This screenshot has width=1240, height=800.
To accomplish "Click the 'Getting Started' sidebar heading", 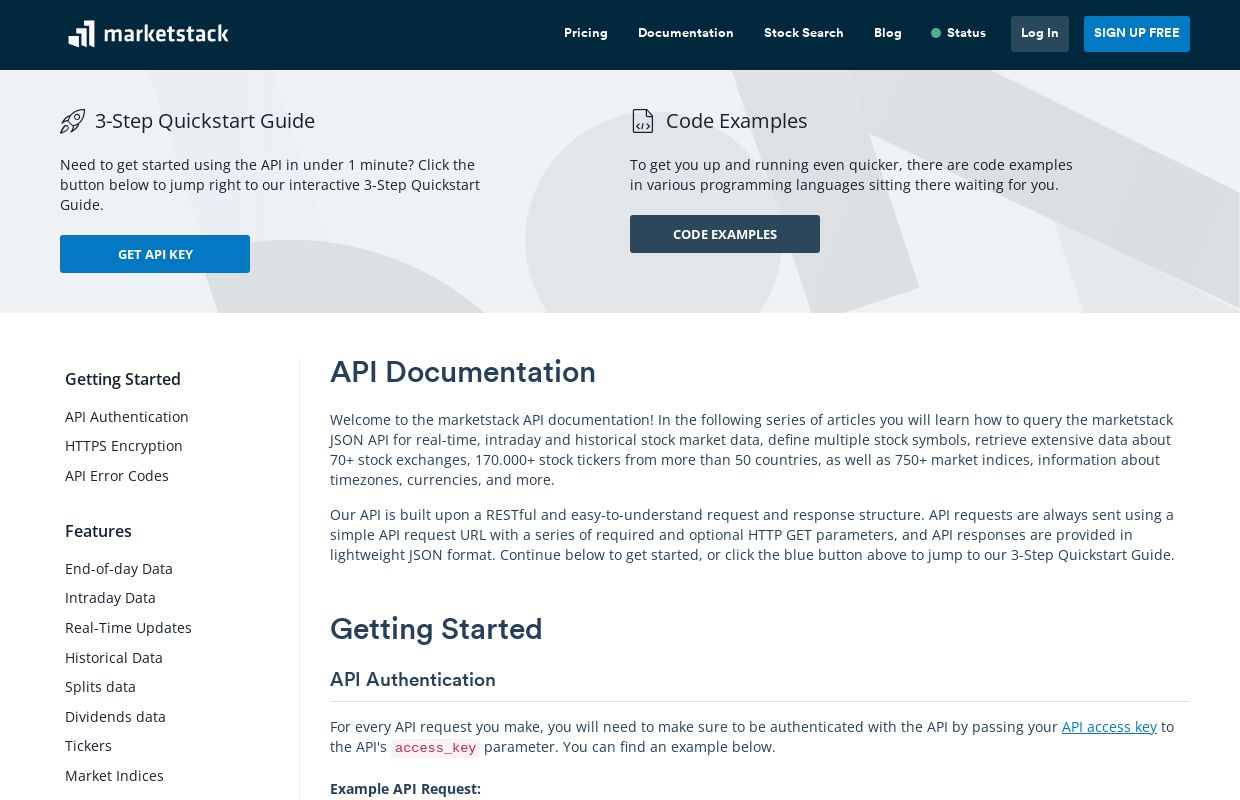I will point(123,379).
